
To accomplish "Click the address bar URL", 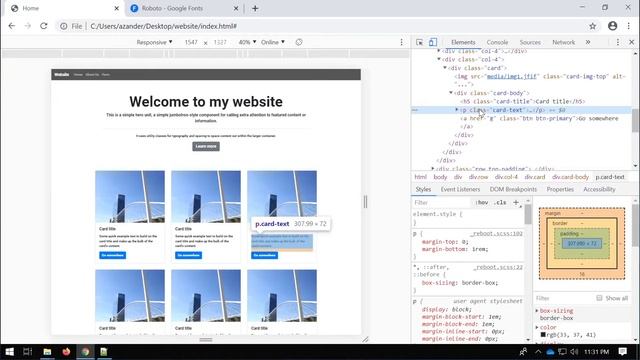I will tap(163, 26).
